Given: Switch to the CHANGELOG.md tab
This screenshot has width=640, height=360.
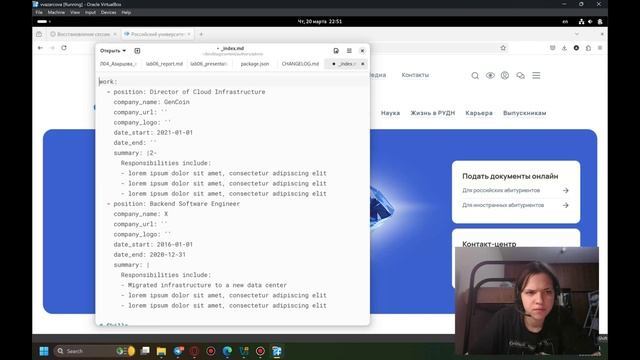Looking at the screenshot, I should click(x=300, y=64).
